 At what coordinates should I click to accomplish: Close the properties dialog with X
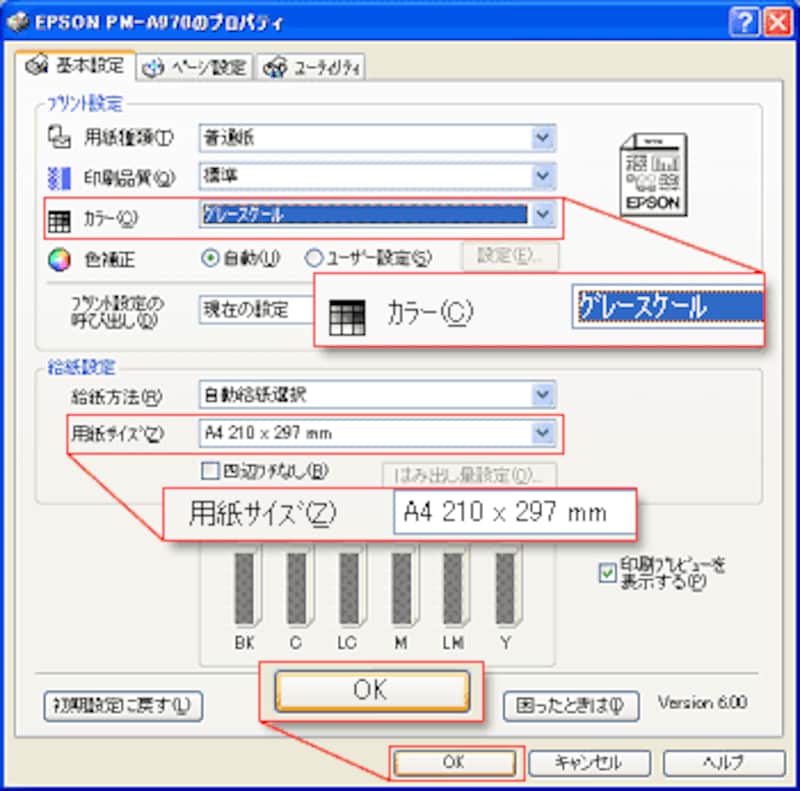click(x=778, y=23)
